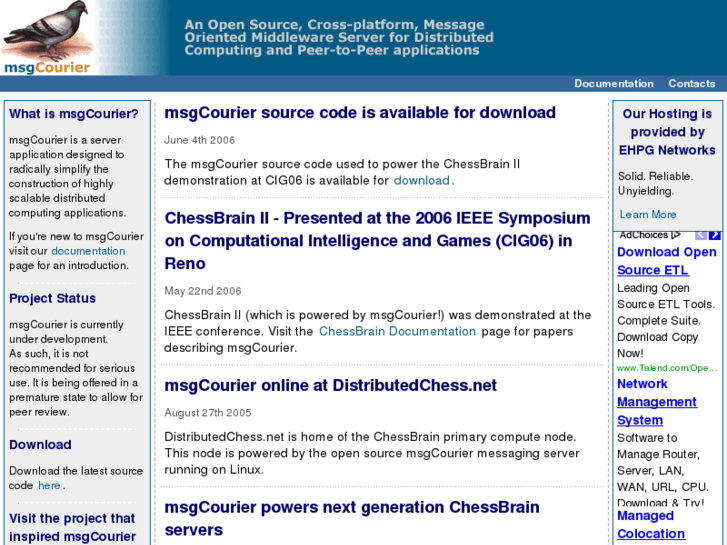The height and width of the screenshot is (545, 727).
Task: Click the 'here' link under Download
Action: [49, 486]
